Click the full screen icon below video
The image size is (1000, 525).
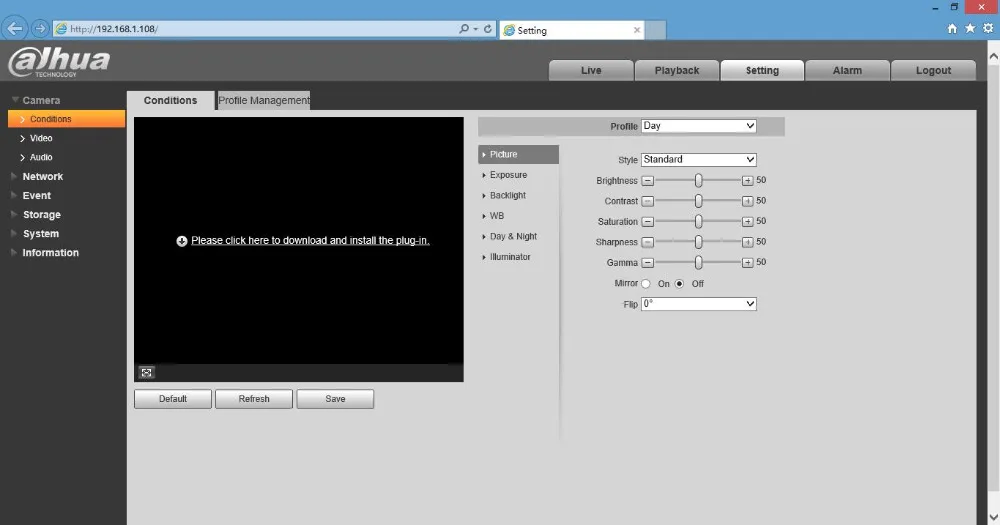[147, 373]
